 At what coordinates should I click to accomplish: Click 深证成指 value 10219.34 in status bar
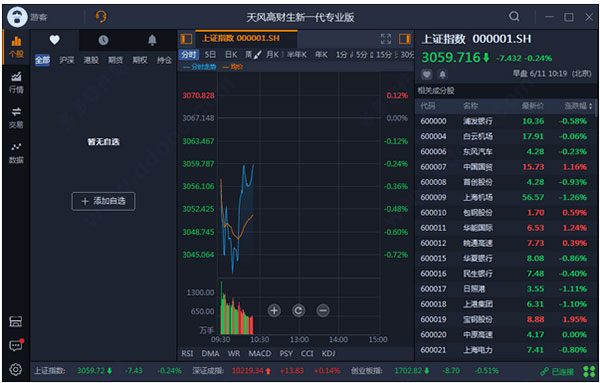[248, 371]
